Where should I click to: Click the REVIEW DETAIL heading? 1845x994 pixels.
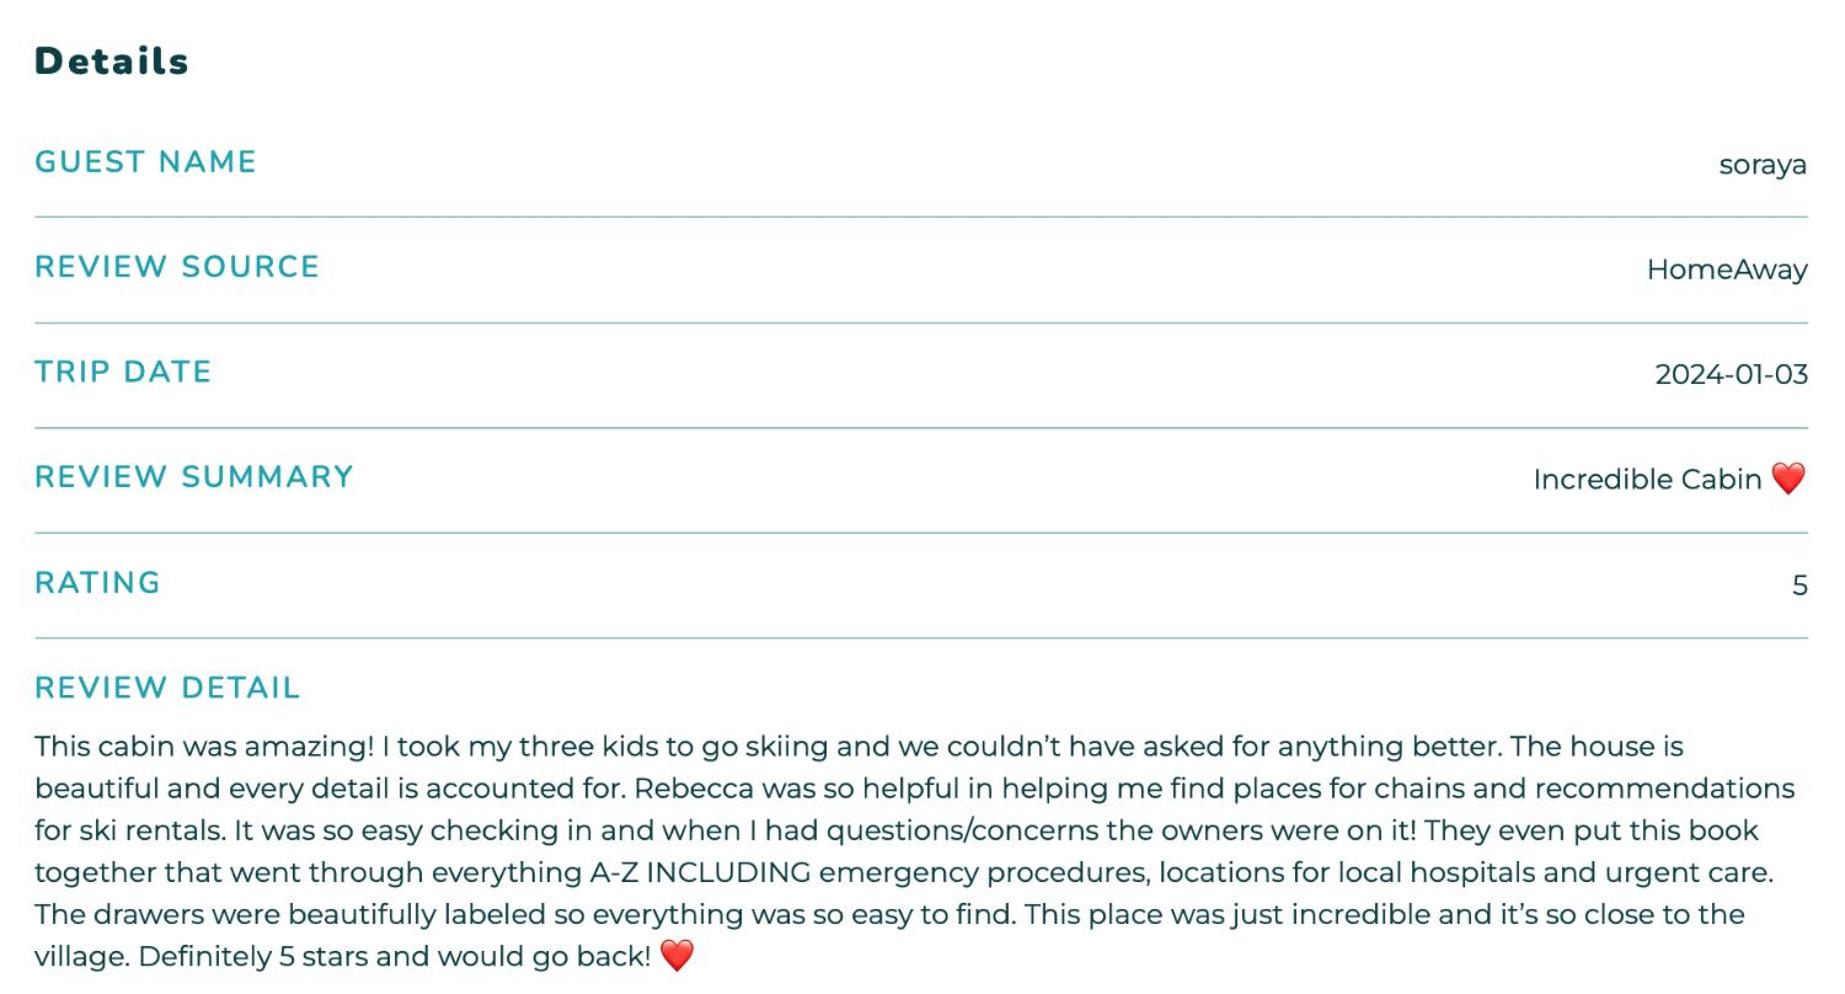click(167, 688)
